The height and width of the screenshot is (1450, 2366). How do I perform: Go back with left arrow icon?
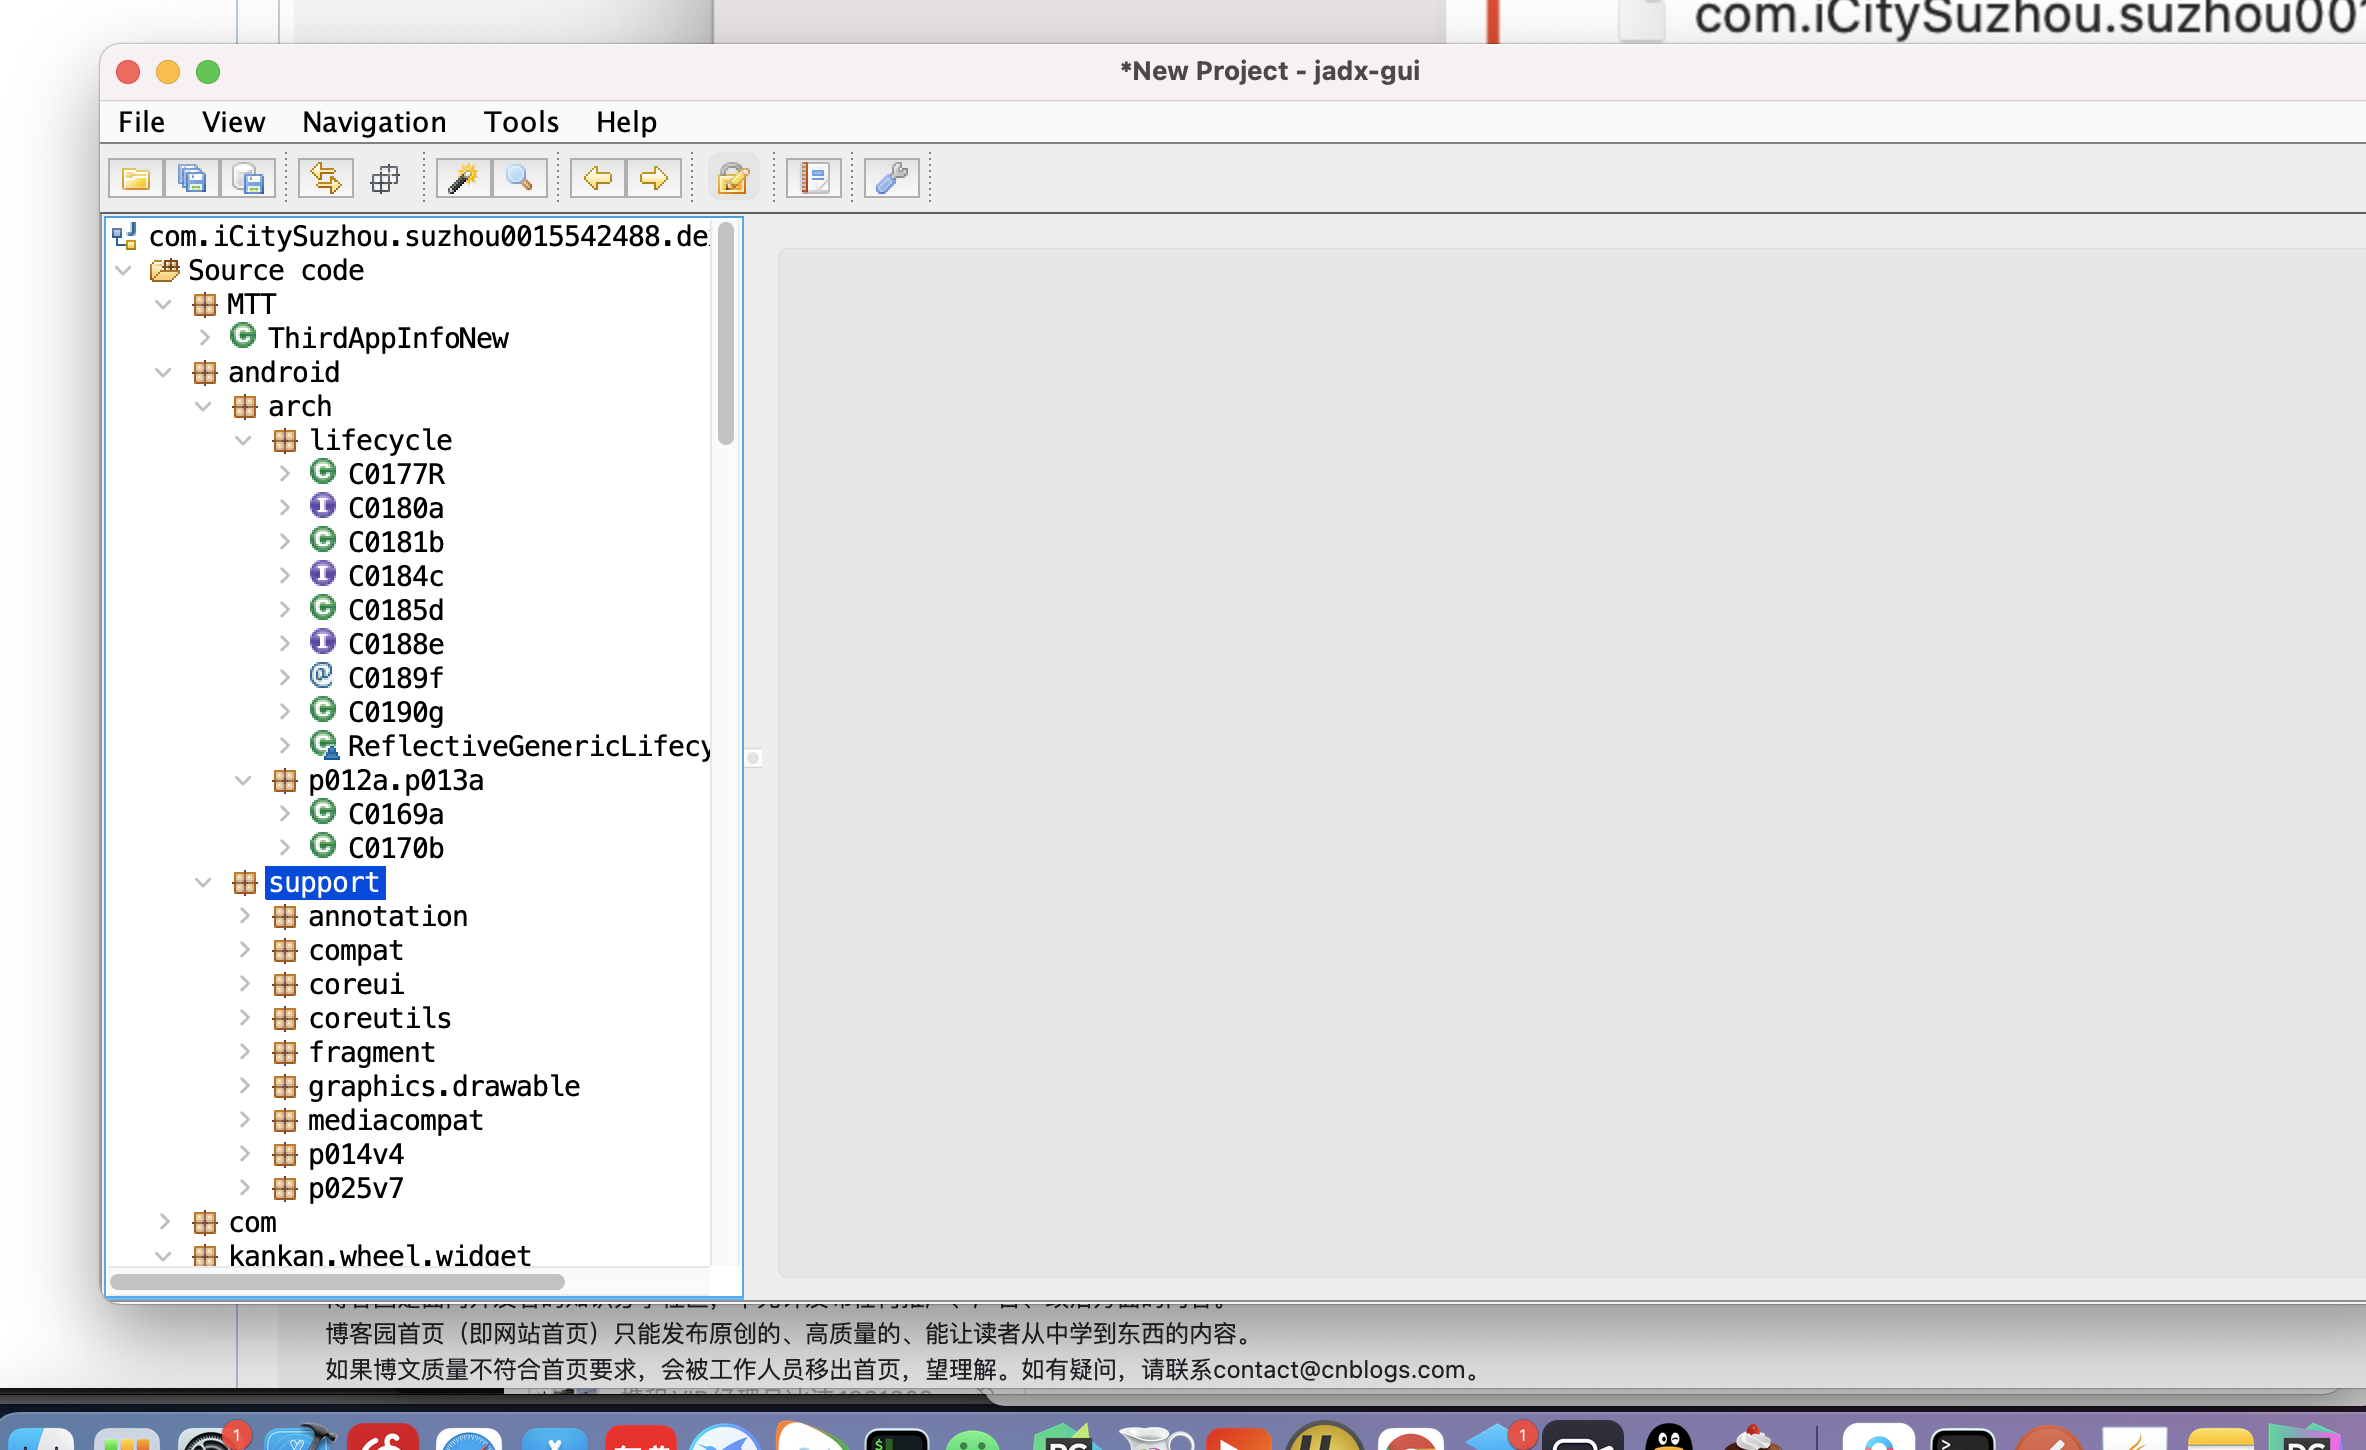tap(598, 179)
